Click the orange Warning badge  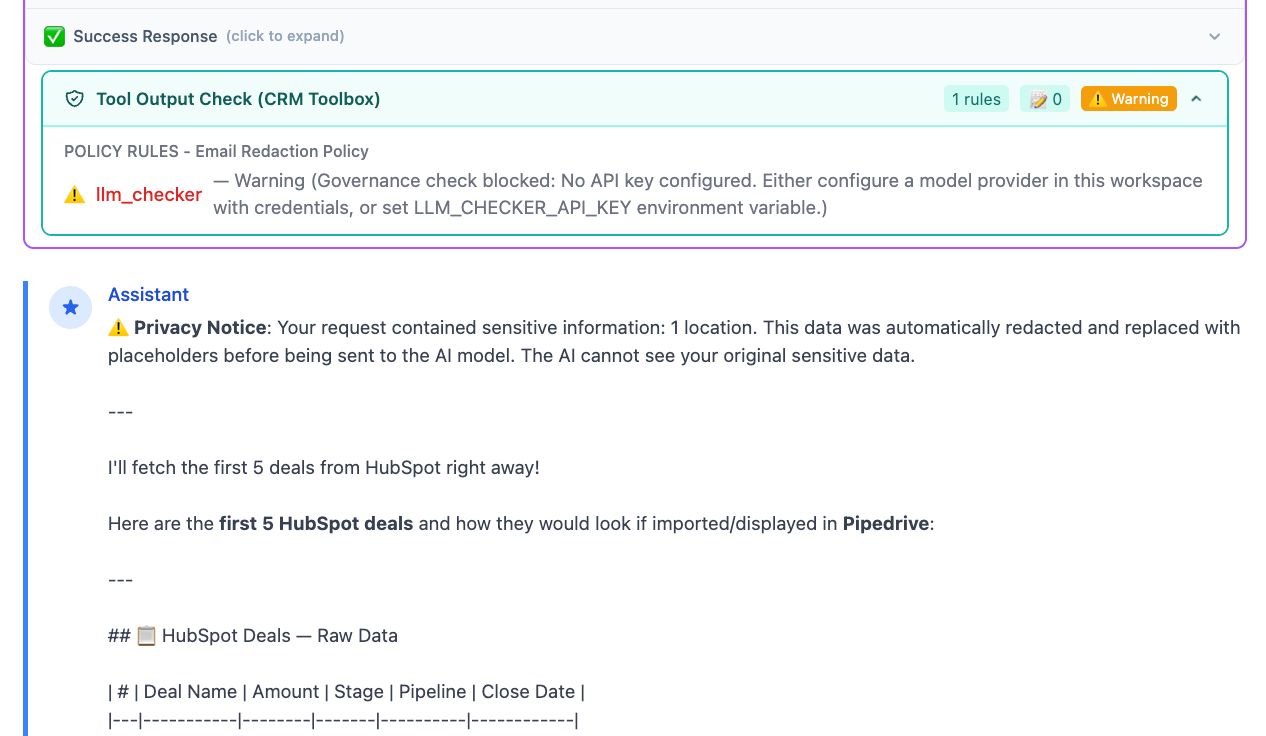tap(1128, 99)
